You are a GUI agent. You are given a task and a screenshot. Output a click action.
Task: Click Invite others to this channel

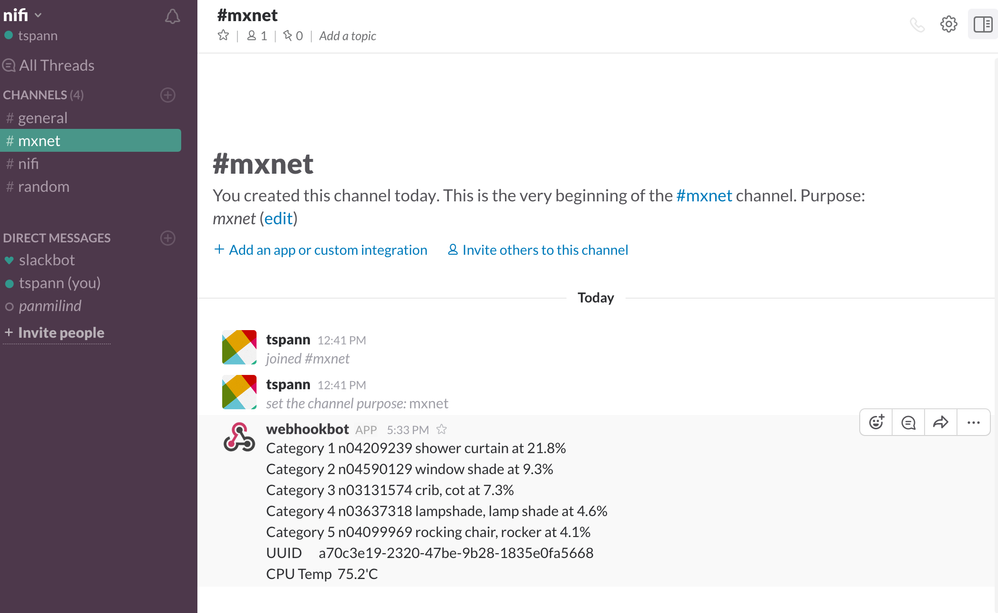(x=536, y=250)
